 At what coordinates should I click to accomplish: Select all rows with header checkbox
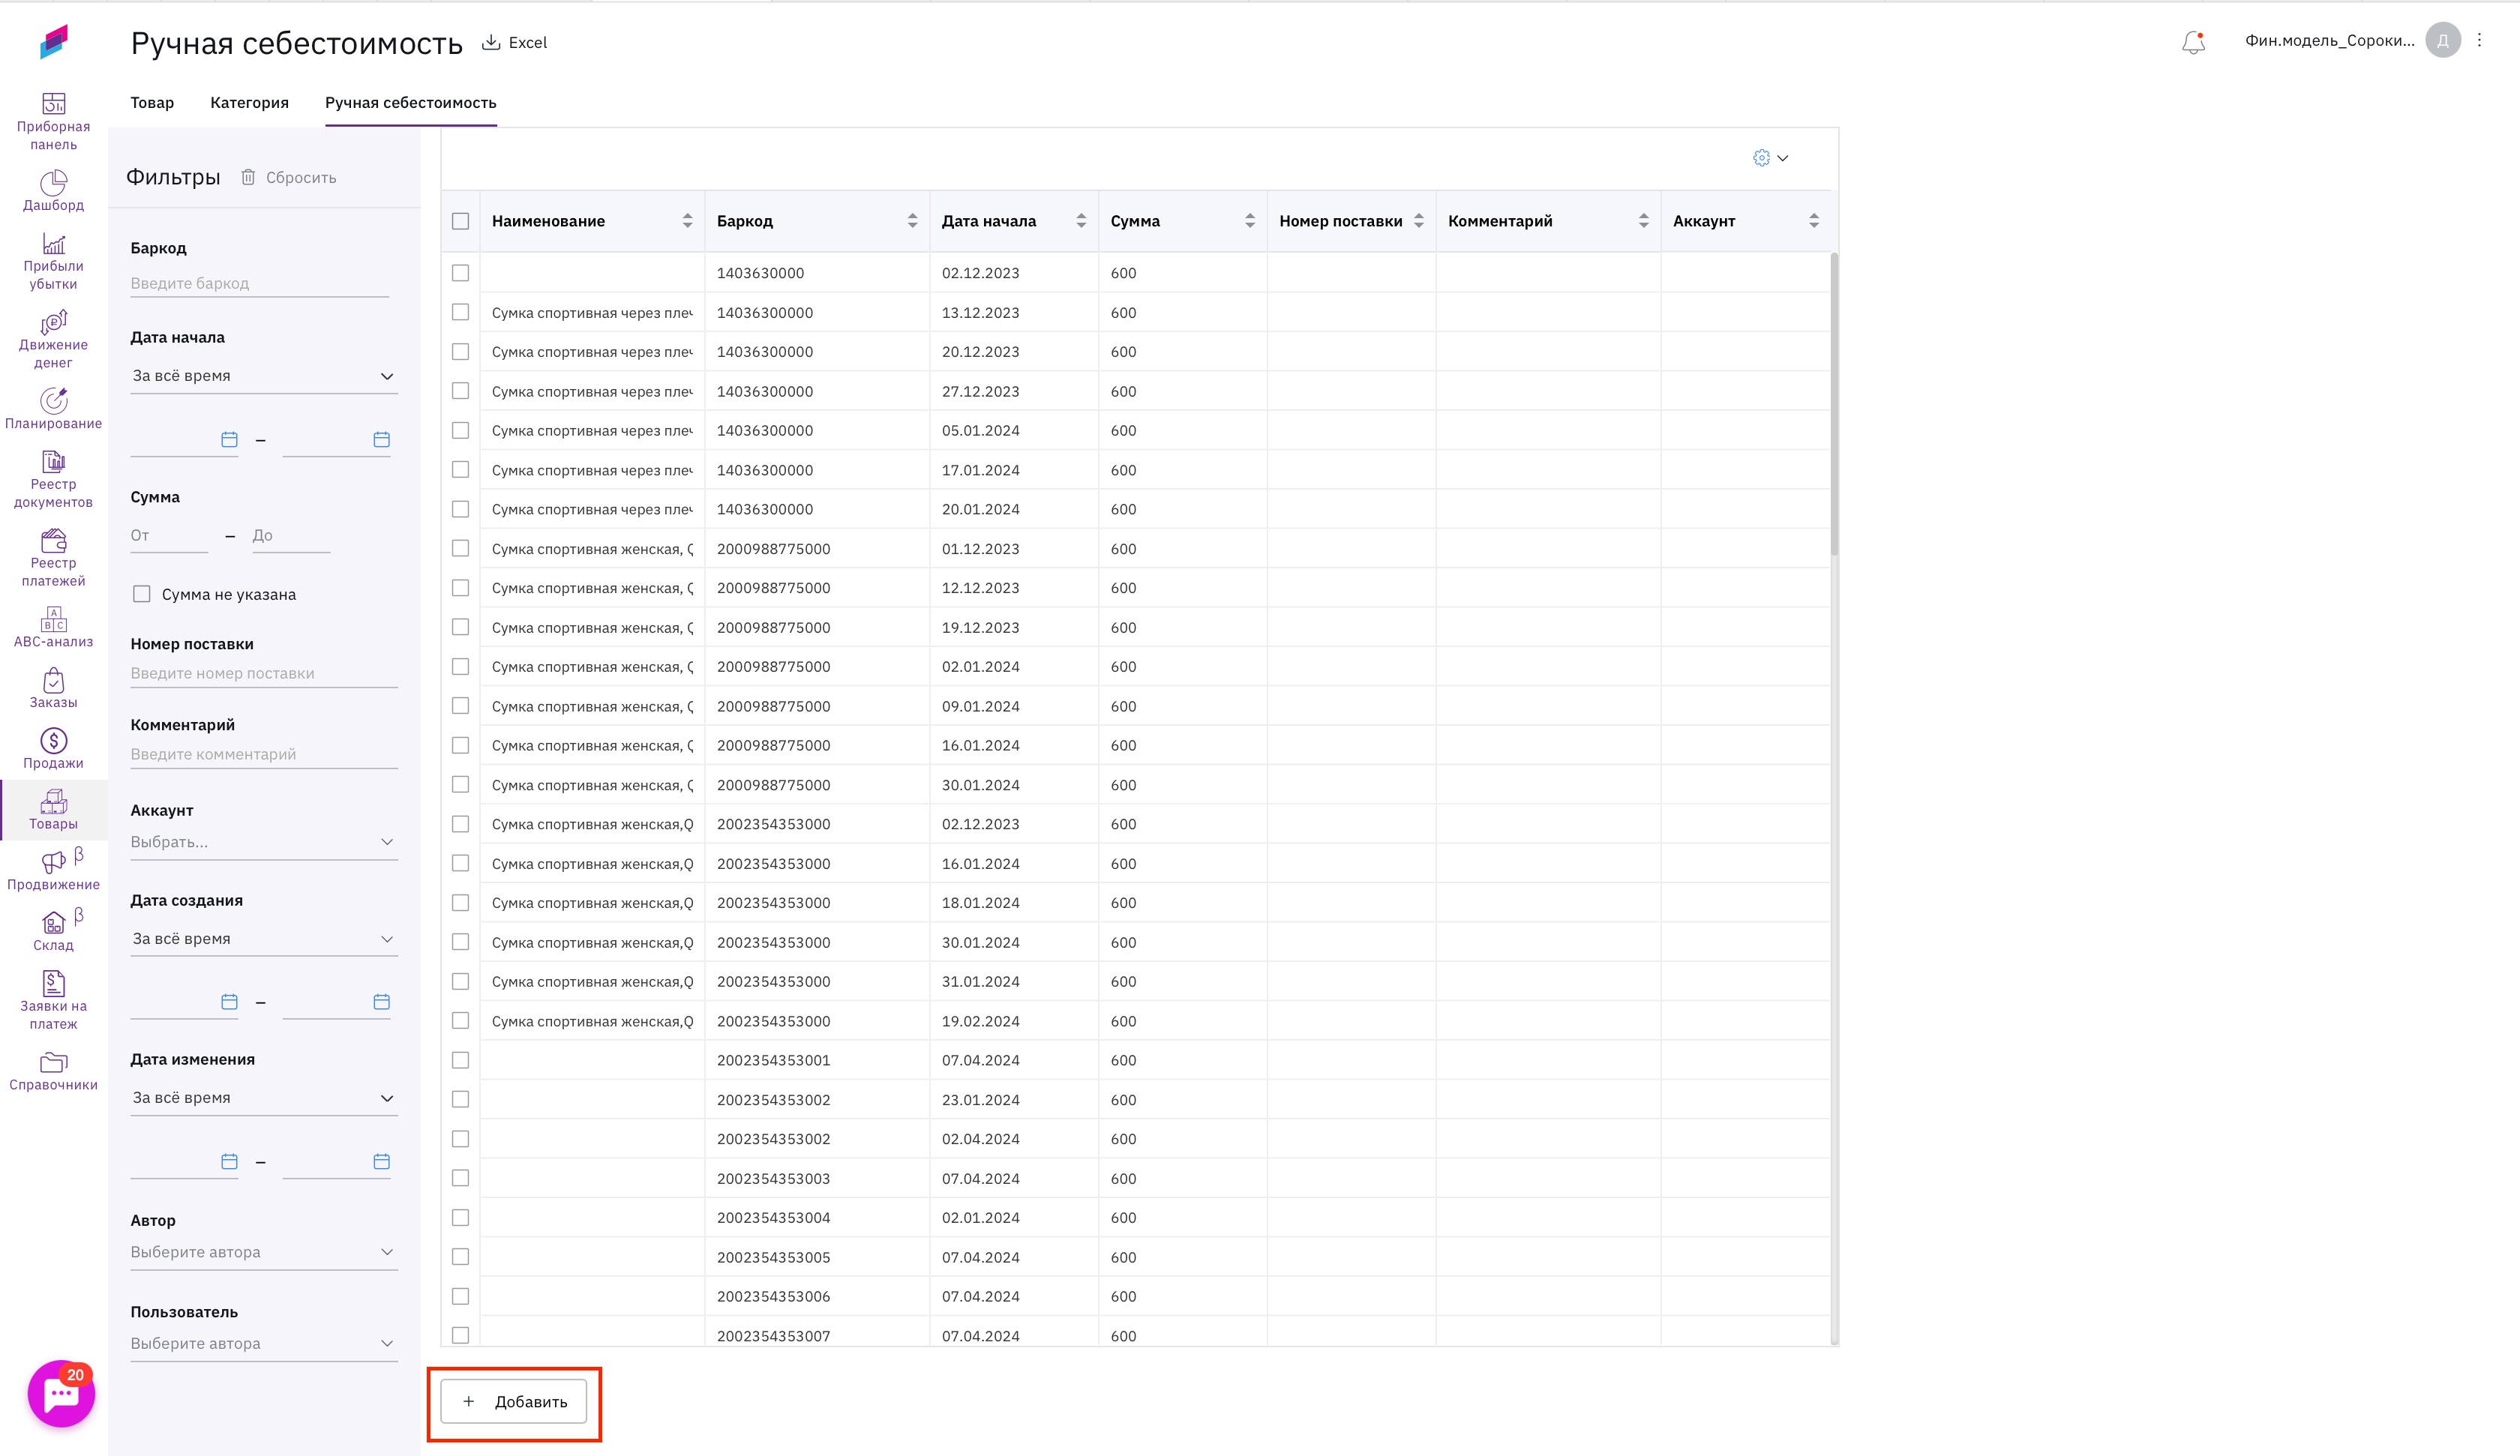pyautogui.click(x=460, y=221)
